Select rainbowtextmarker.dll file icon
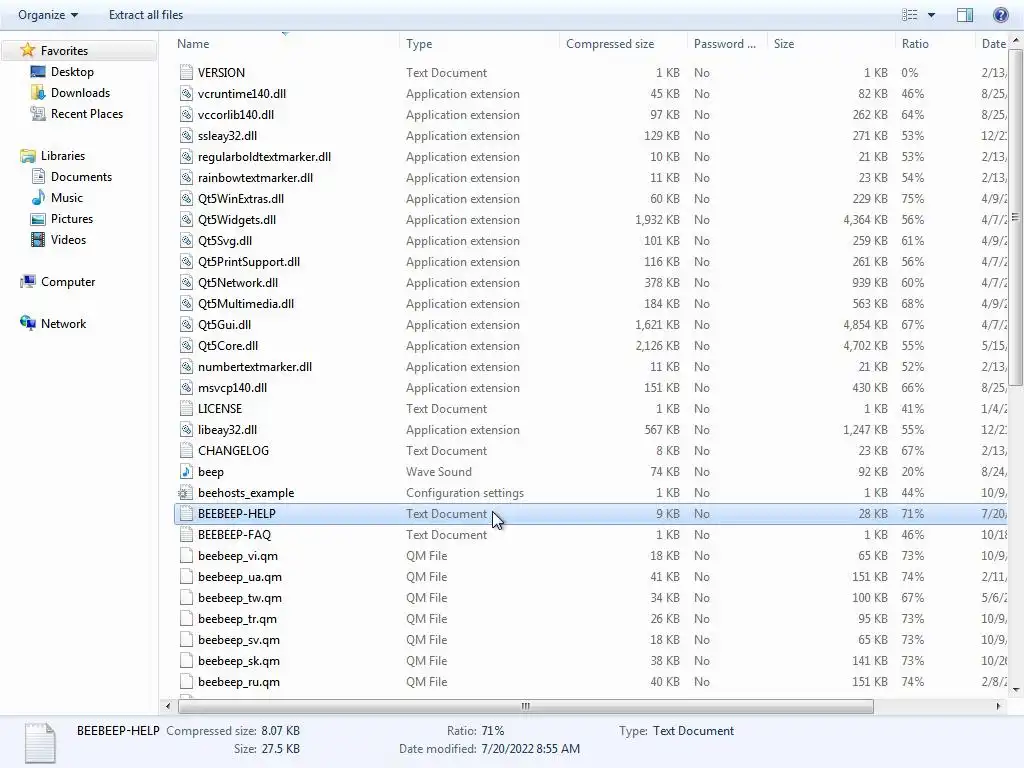The image size is (1024, 768). coord(186,178)
